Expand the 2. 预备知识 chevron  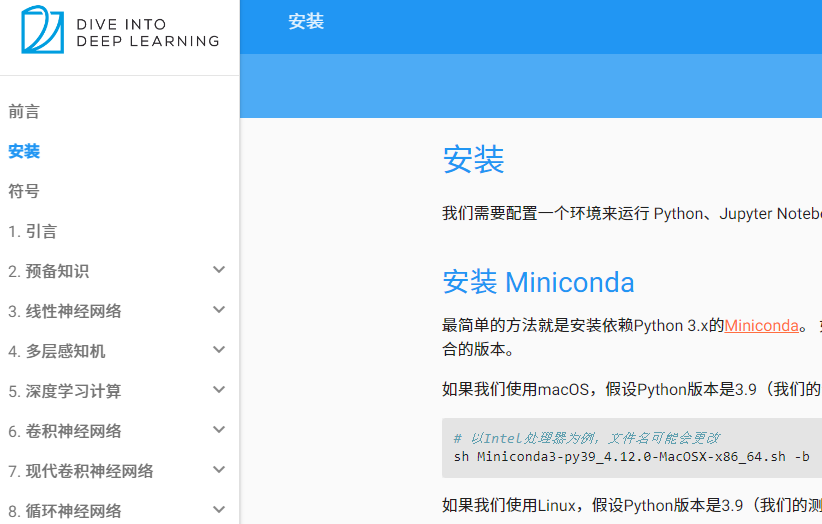coord(219,270)
